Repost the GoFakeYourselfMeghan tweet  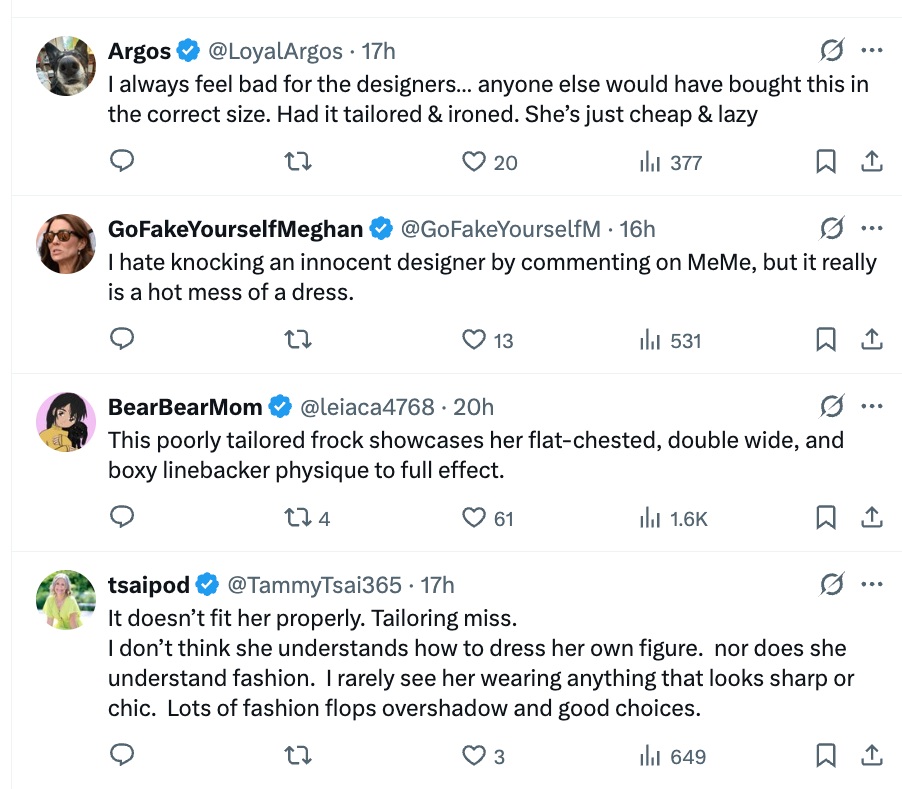pos(298,340)
